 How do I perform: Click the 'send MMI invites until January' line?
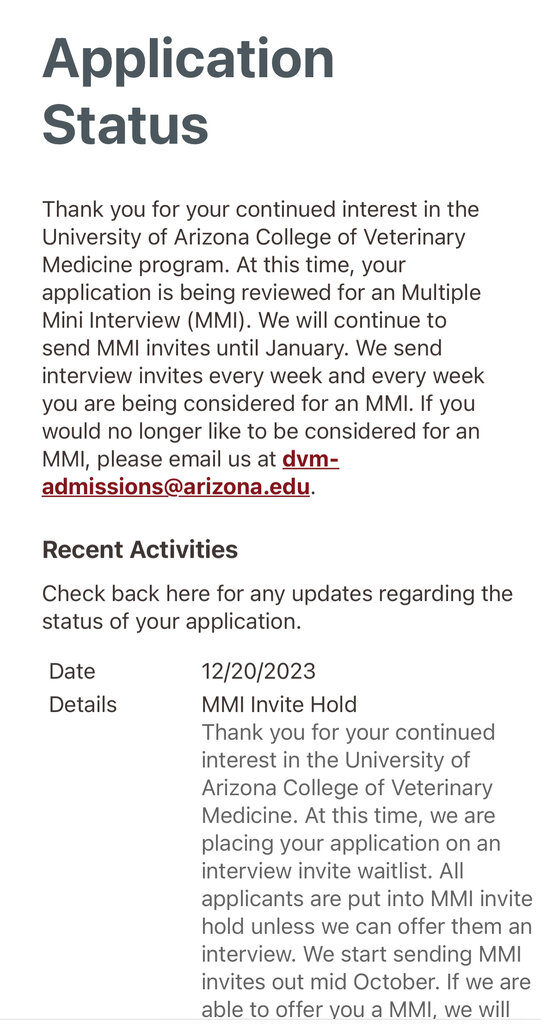point(242,349)
